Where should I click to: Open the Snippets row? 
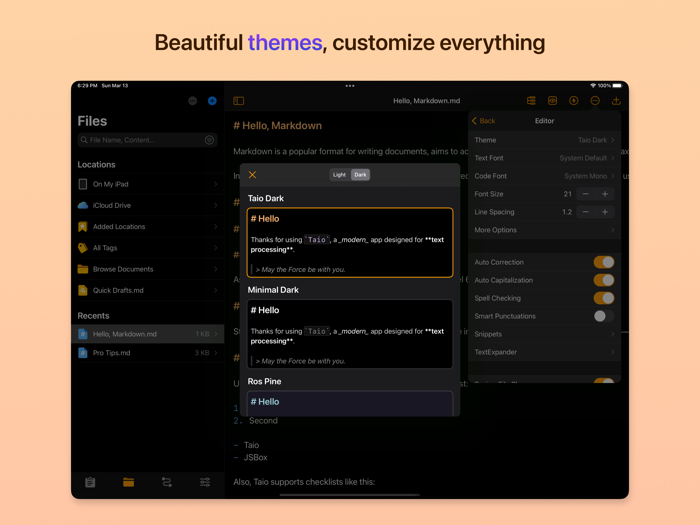[545, 334]
